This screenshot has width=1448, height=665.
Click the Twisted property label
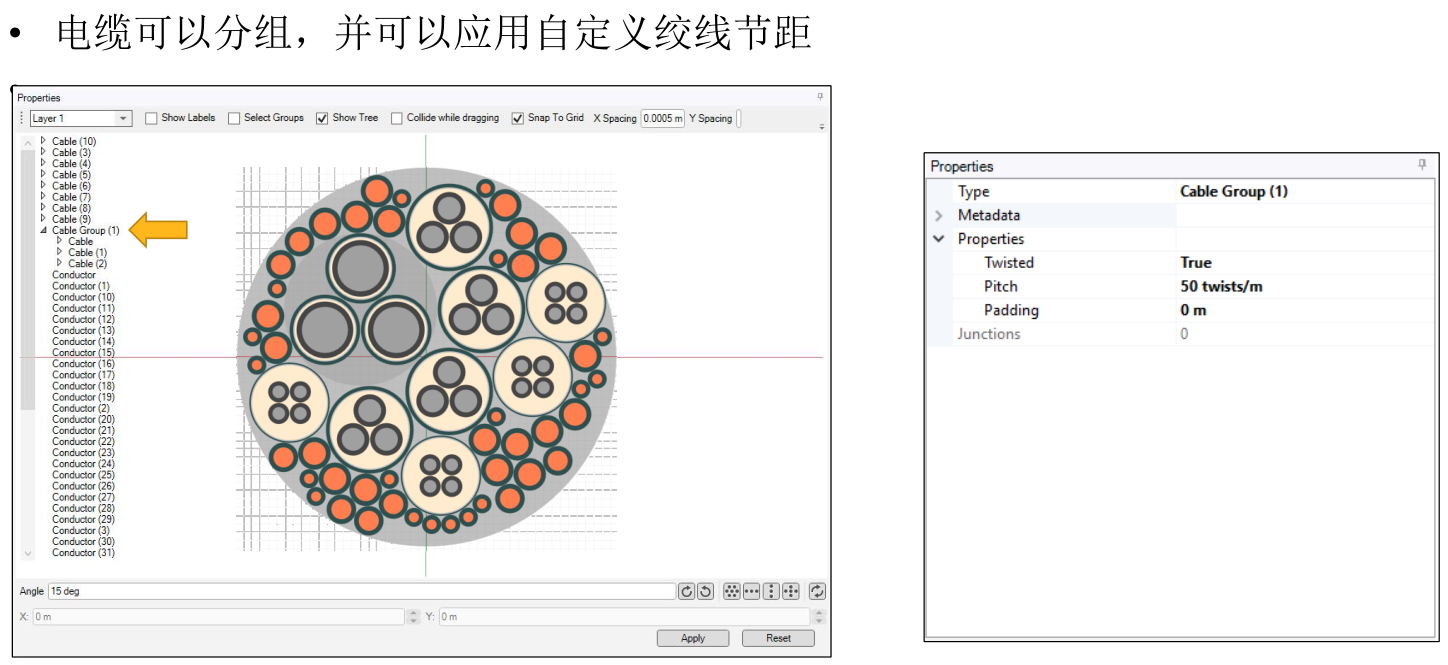(x=1009, y=262)
